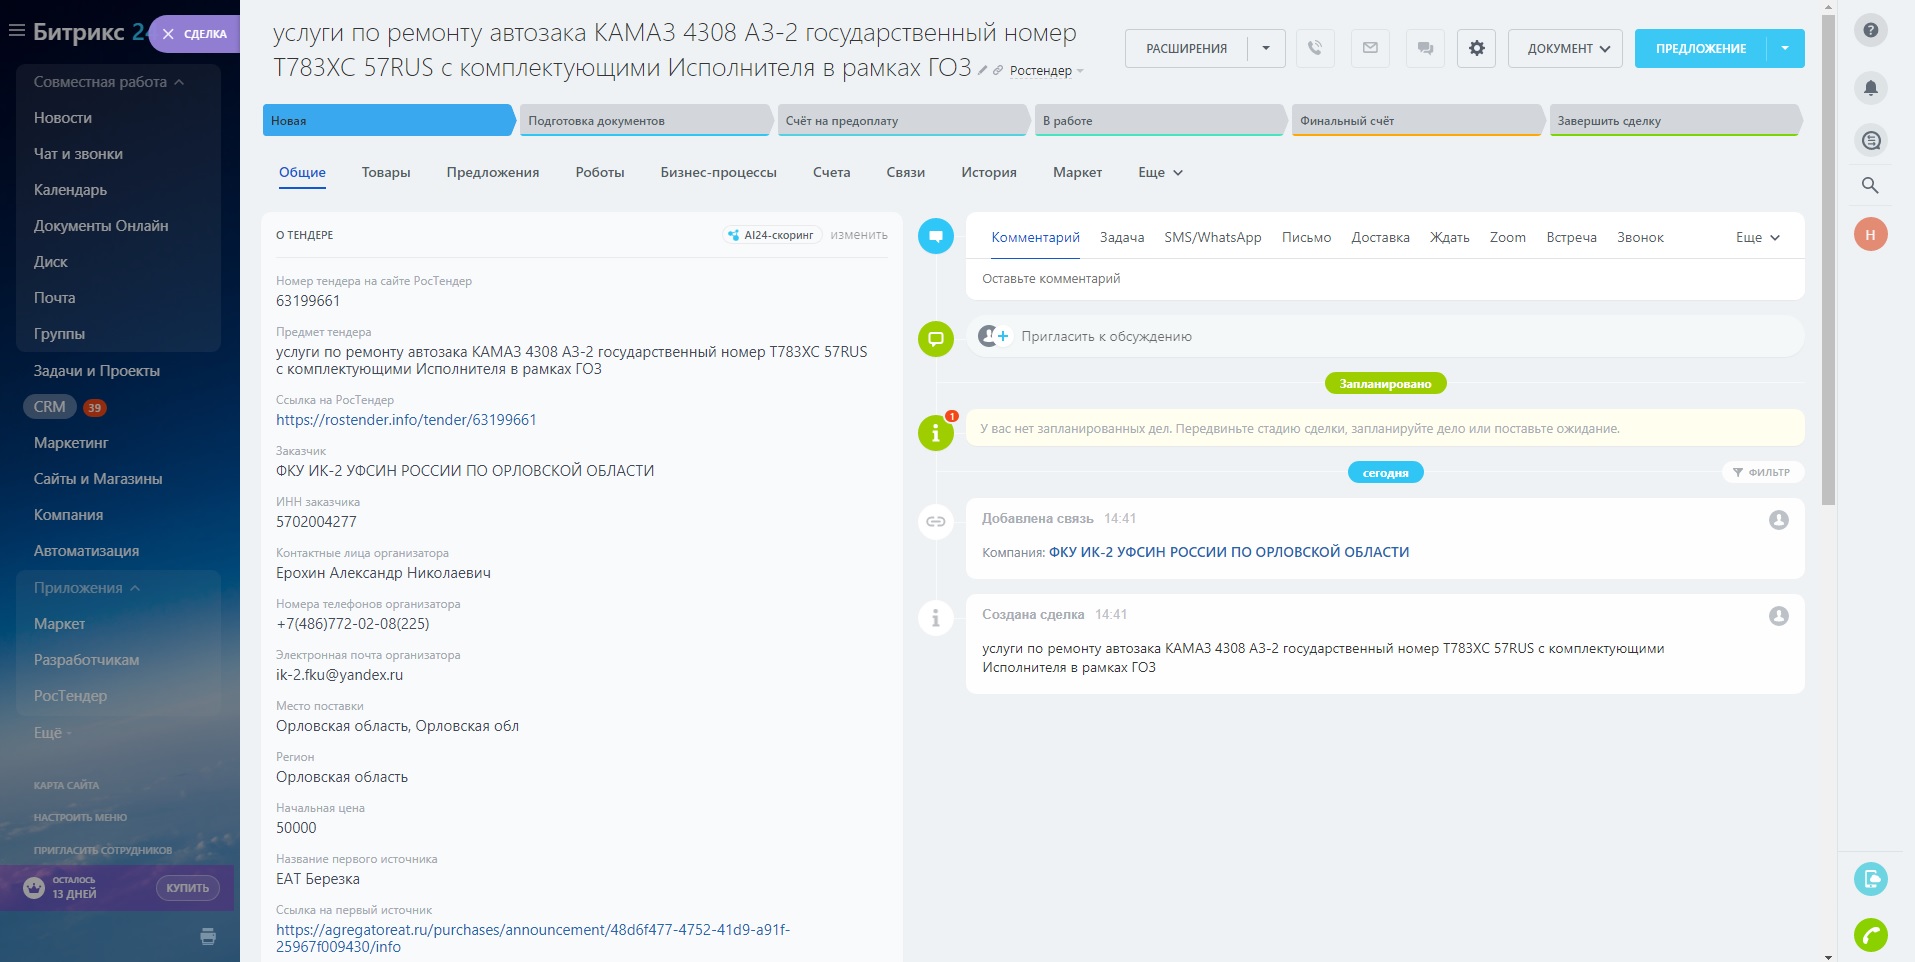Expand Еще in the activity type bar
Screen dimensions: 1915x962
coord(1758,237)
